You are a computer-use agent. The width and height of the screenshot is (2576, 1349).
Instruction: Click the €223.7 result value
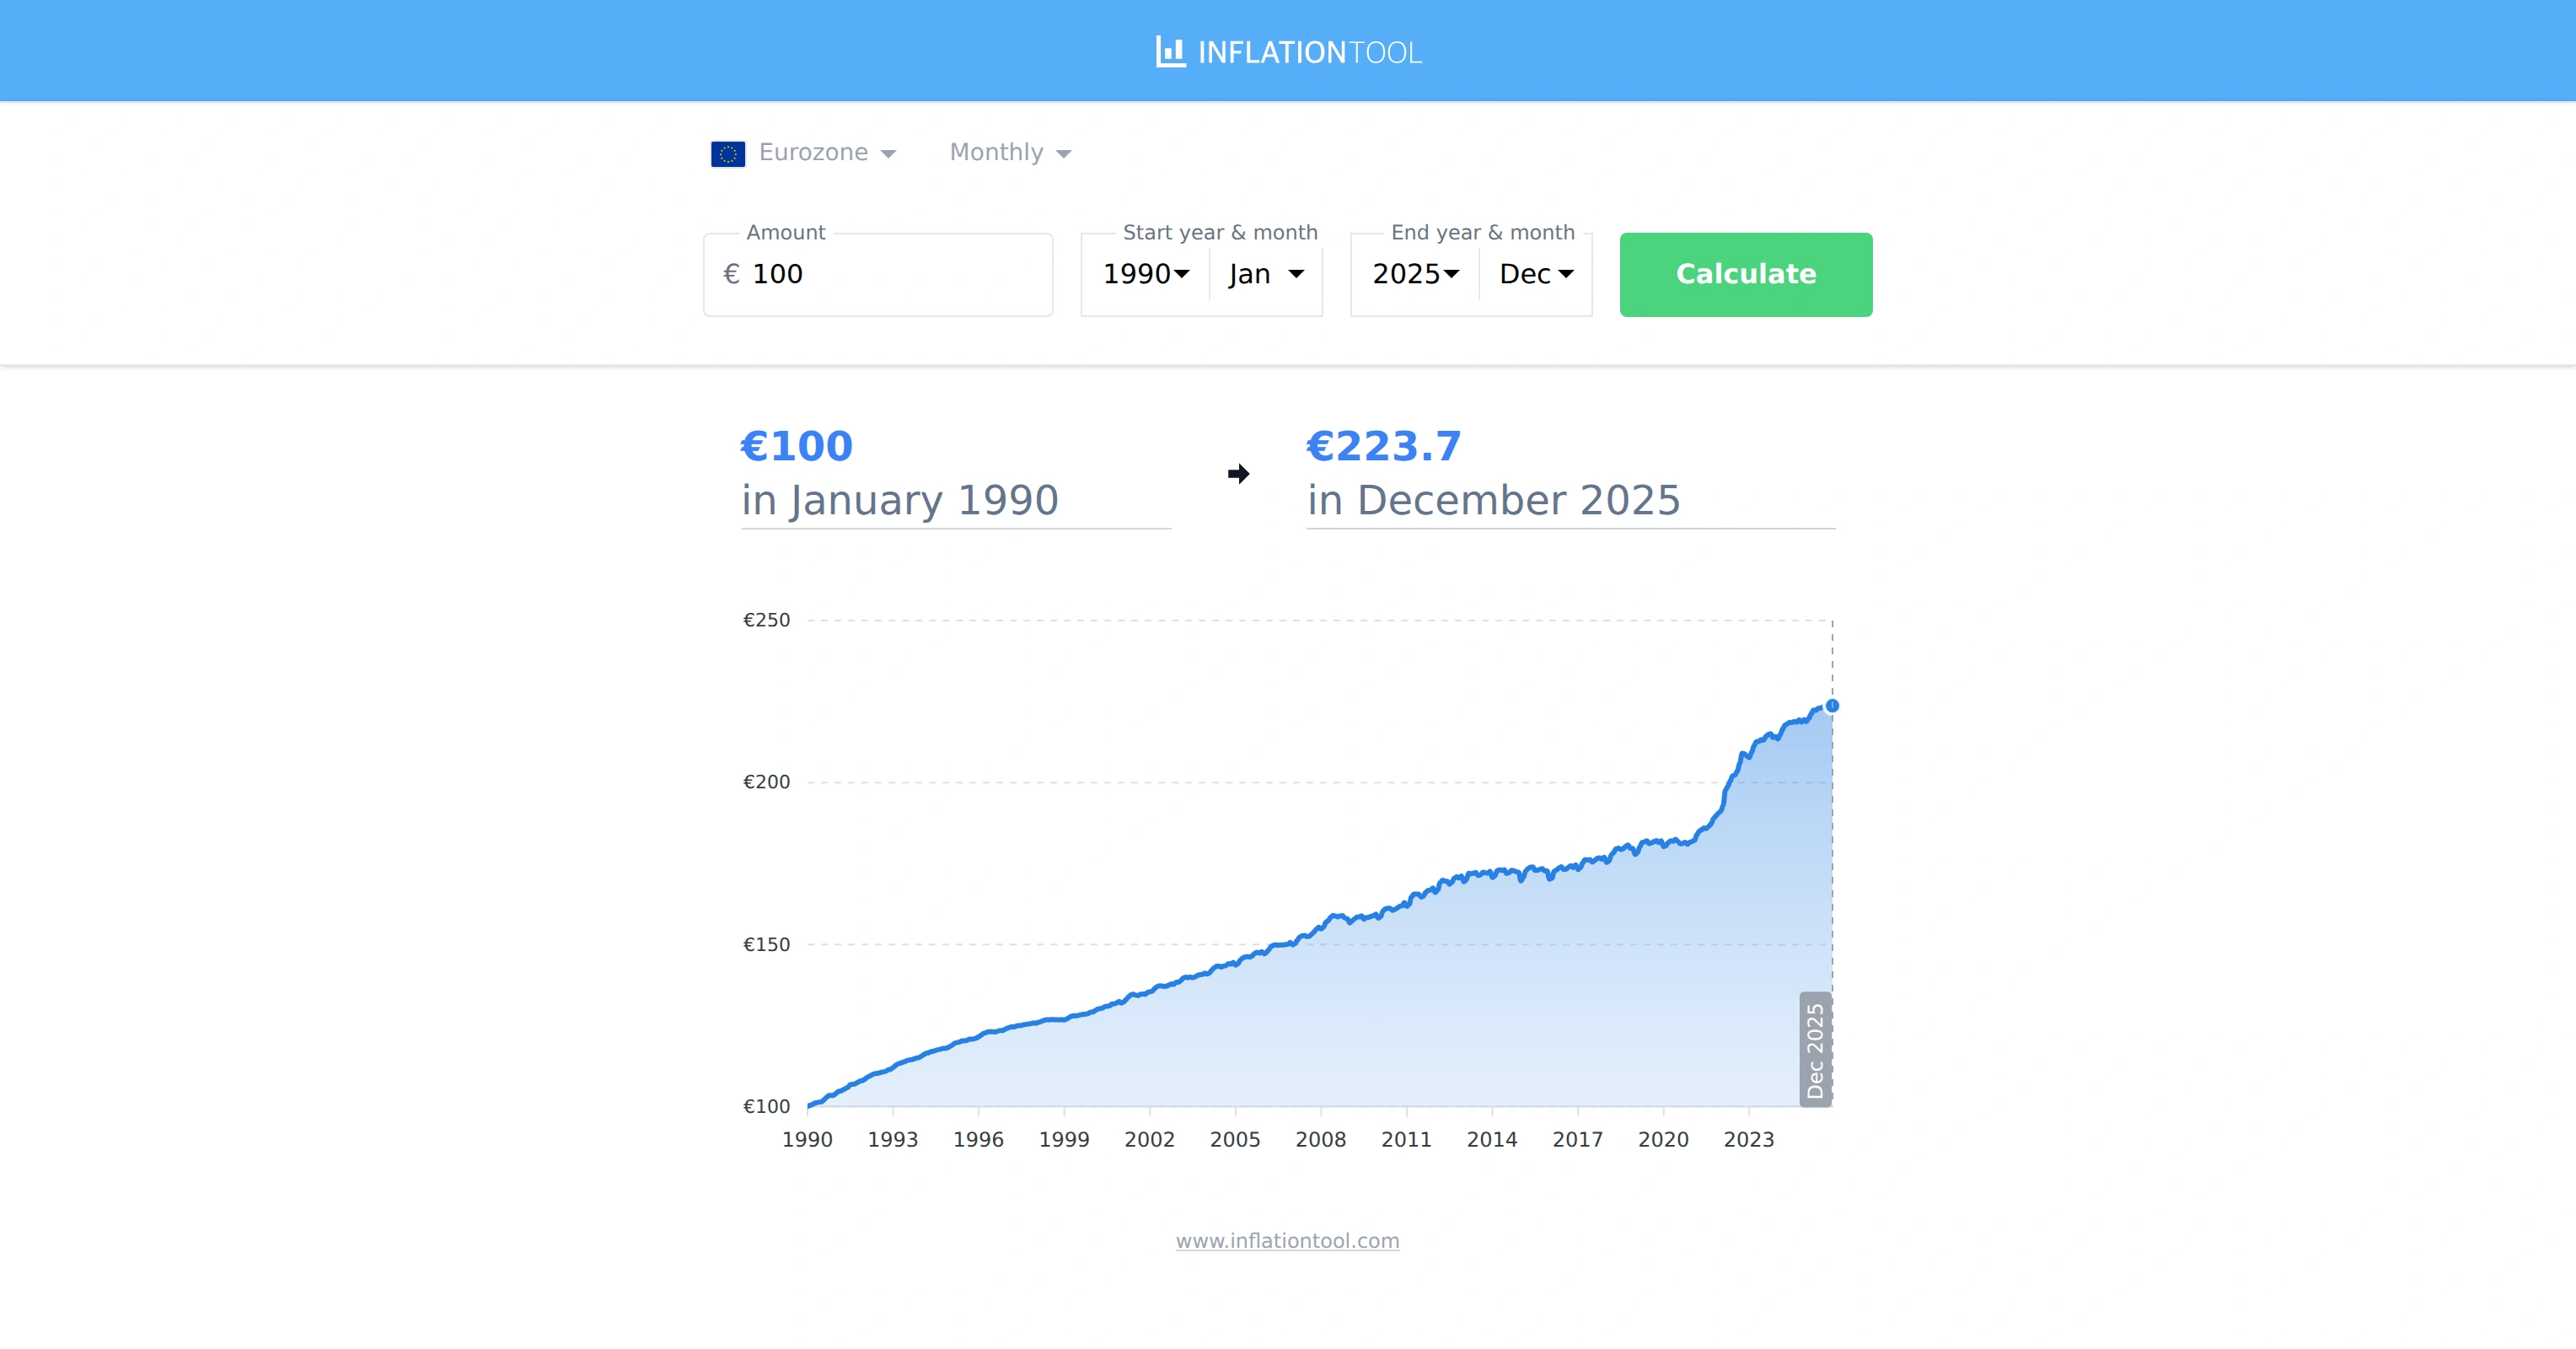(x=1384, y=446)
